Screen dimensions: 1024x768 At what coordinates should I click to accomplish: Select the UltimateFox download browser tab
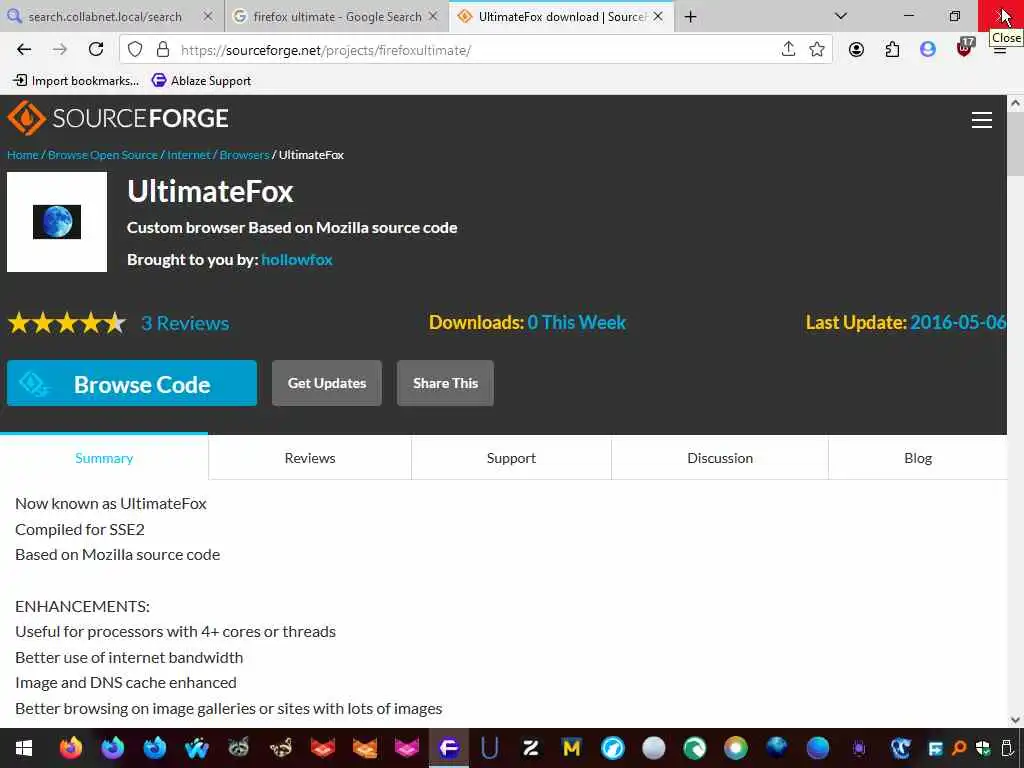562,17
